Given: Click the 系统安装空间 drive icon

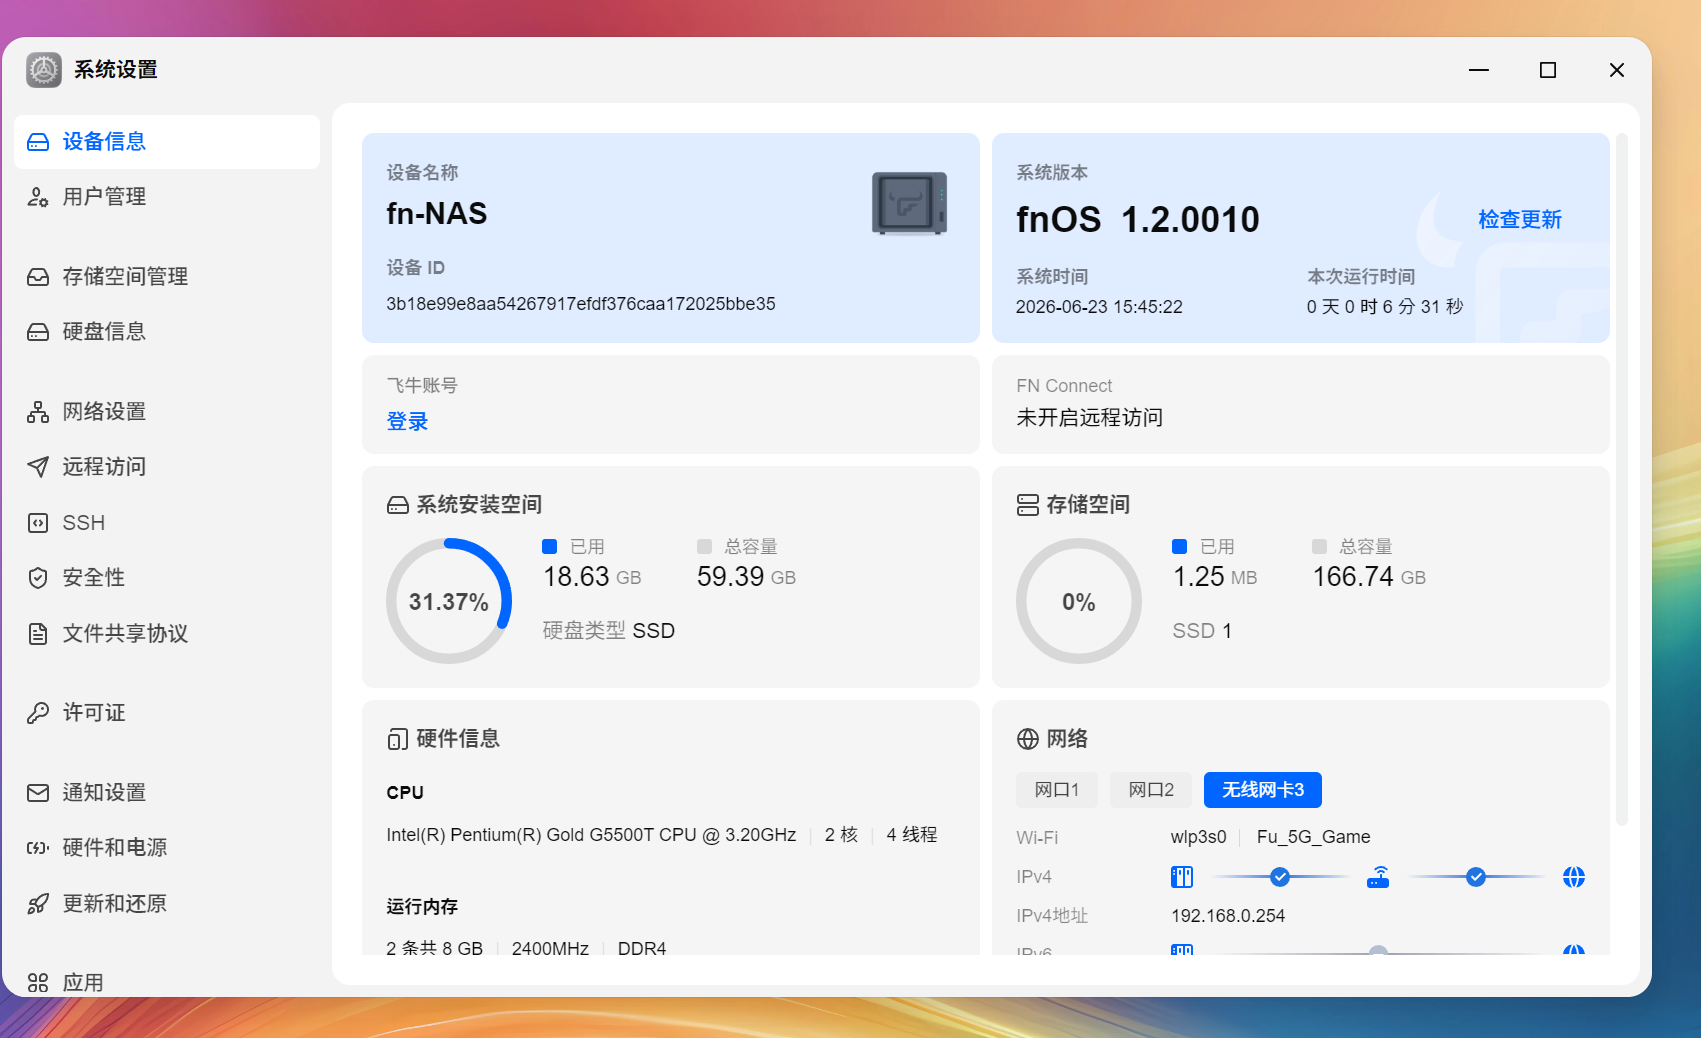Looking at the screenshot, I should [398, 506].
